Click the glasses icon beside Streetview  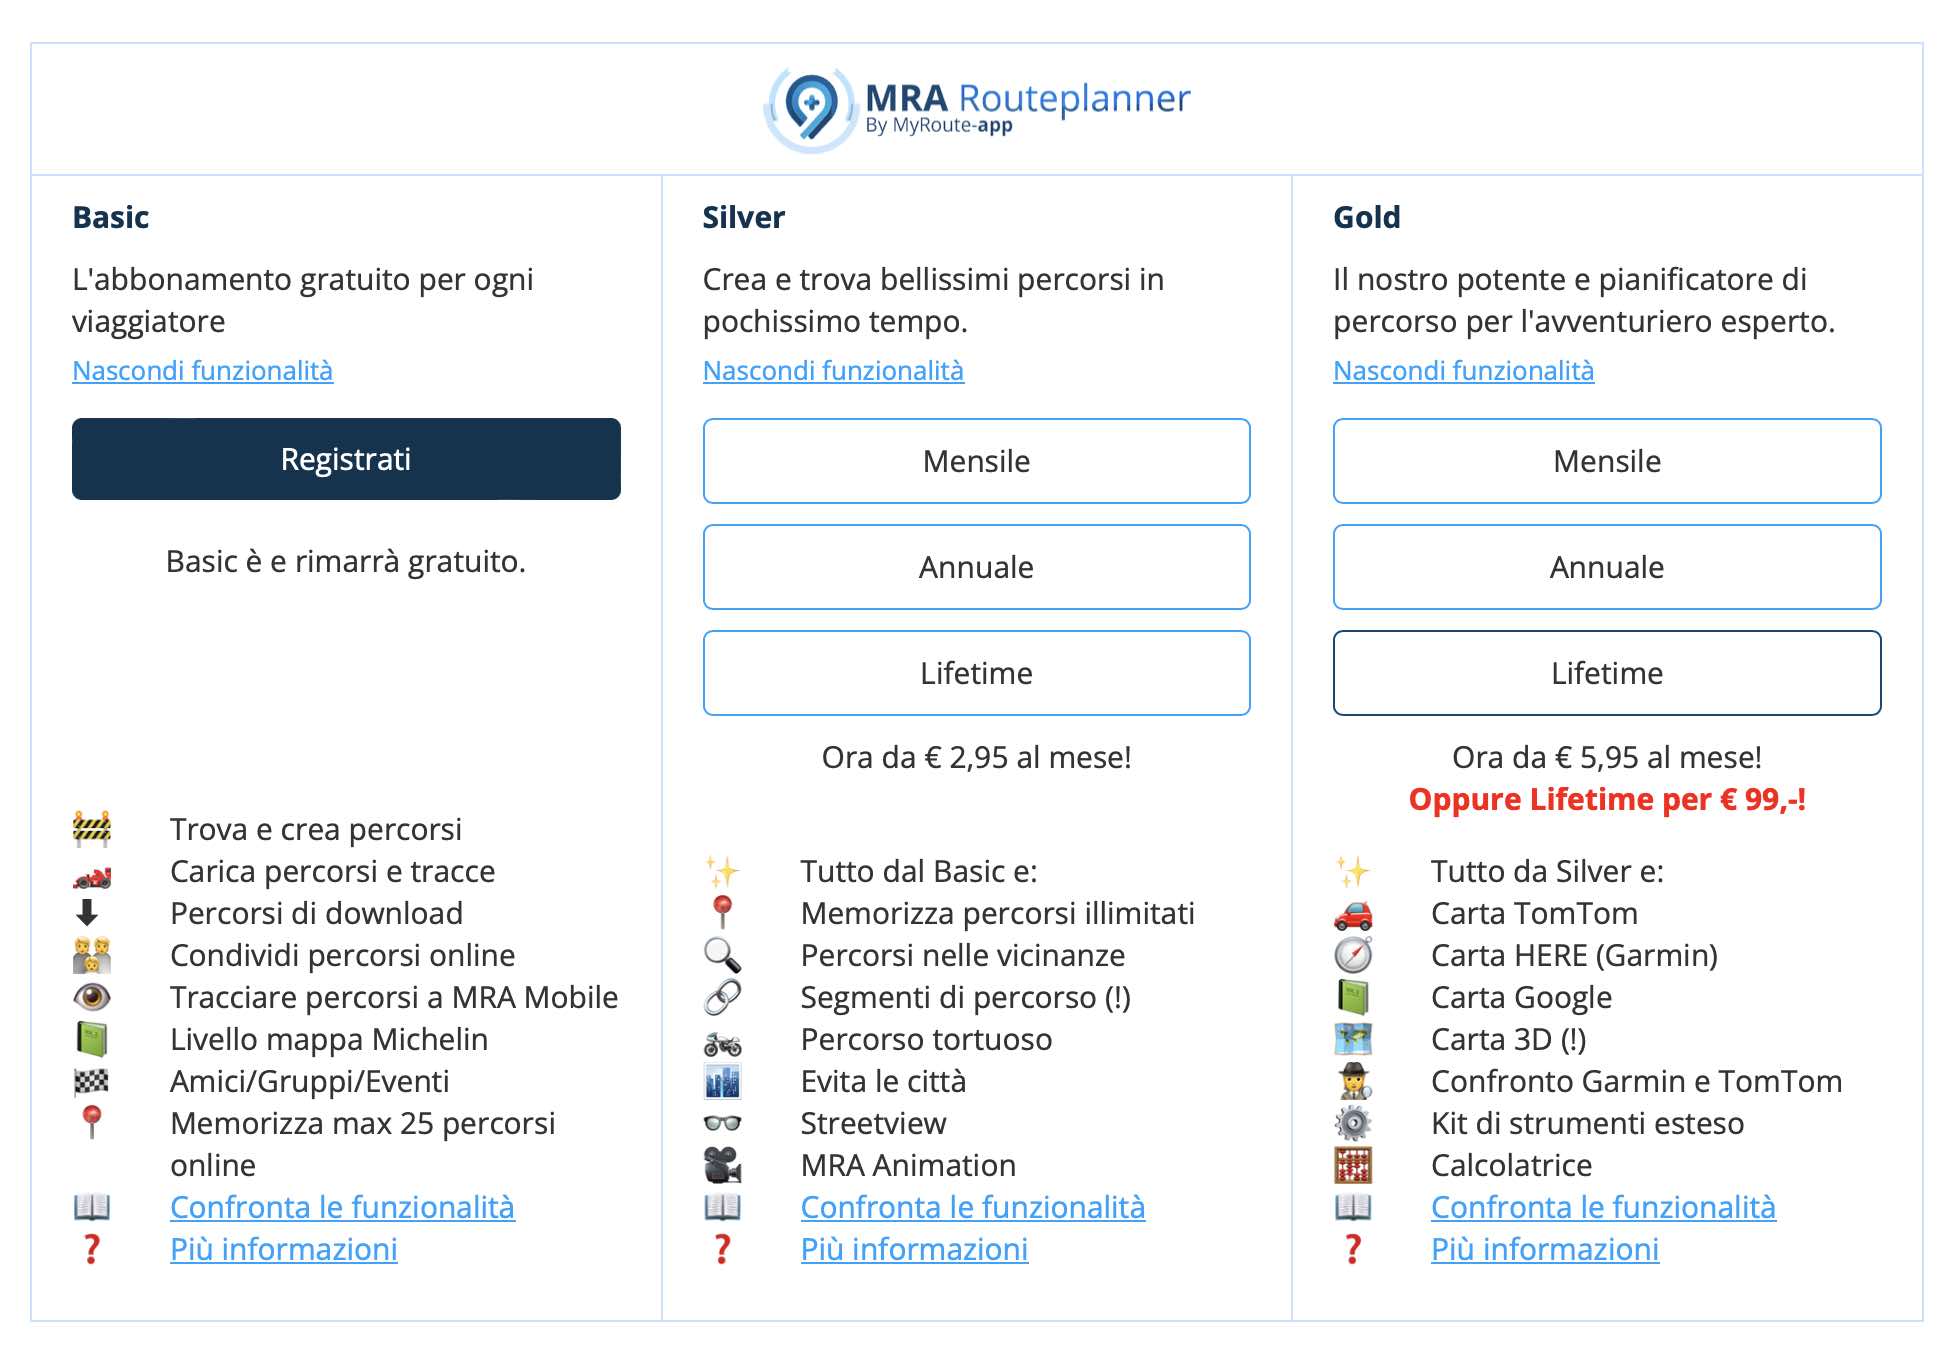722,1123
